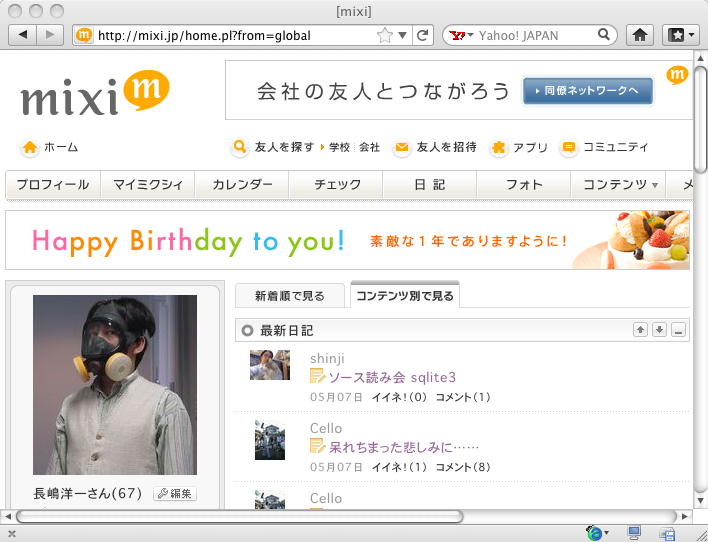Click magnifier icon beside 友人を探す

[240, 147]
